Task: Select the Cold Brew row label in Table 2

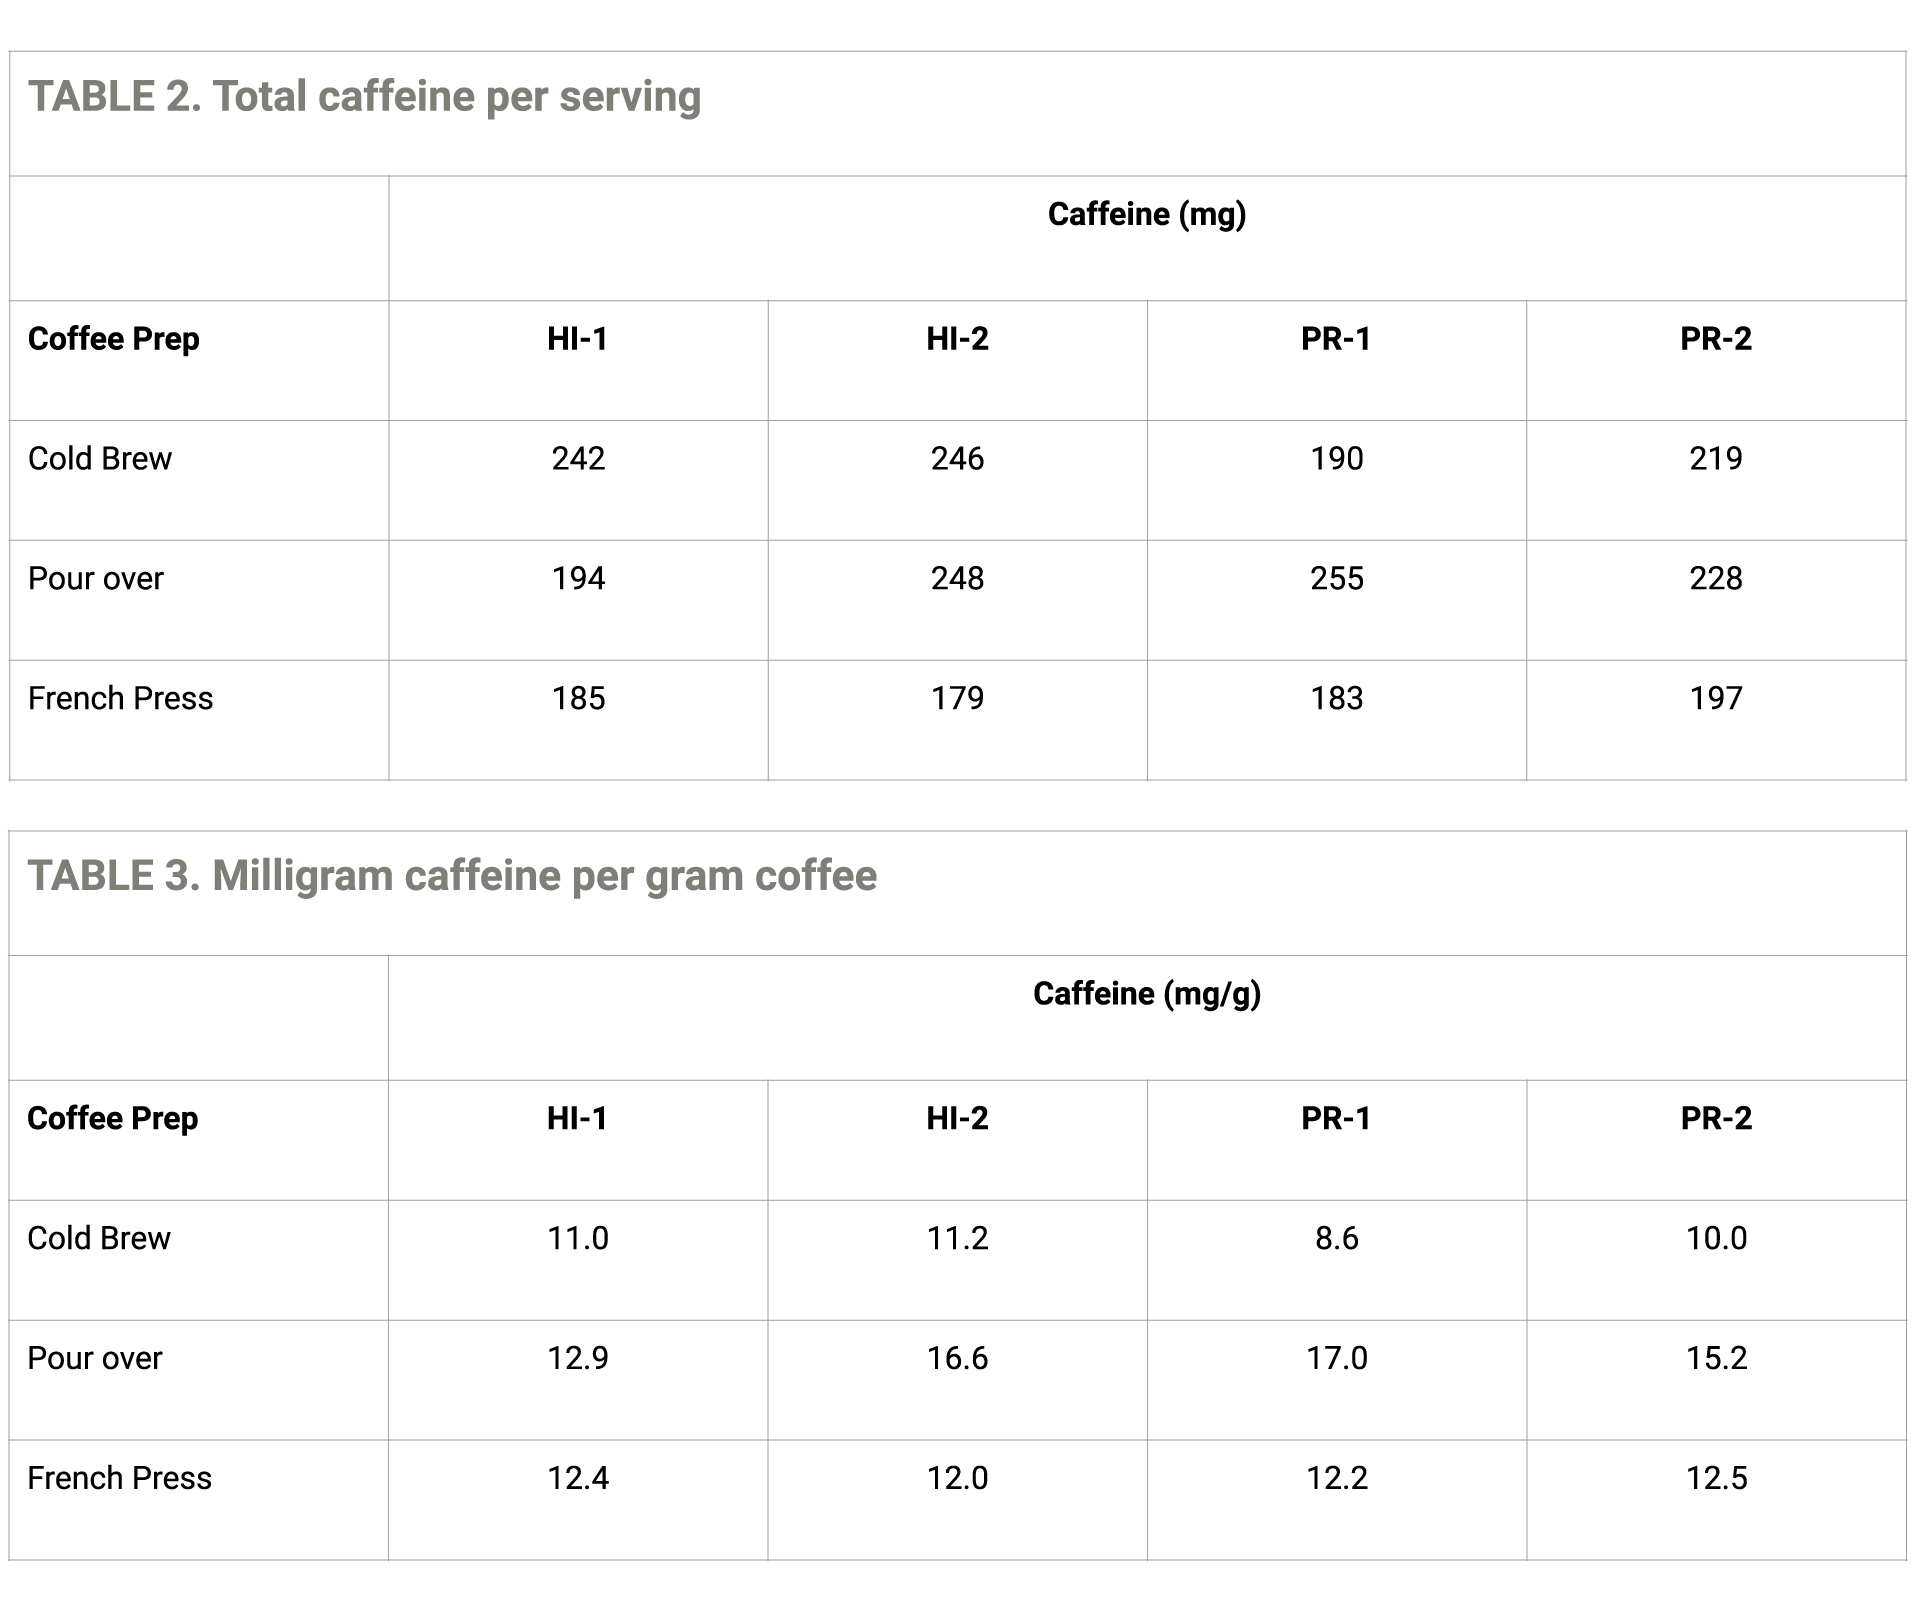Action: click(100, 459)
